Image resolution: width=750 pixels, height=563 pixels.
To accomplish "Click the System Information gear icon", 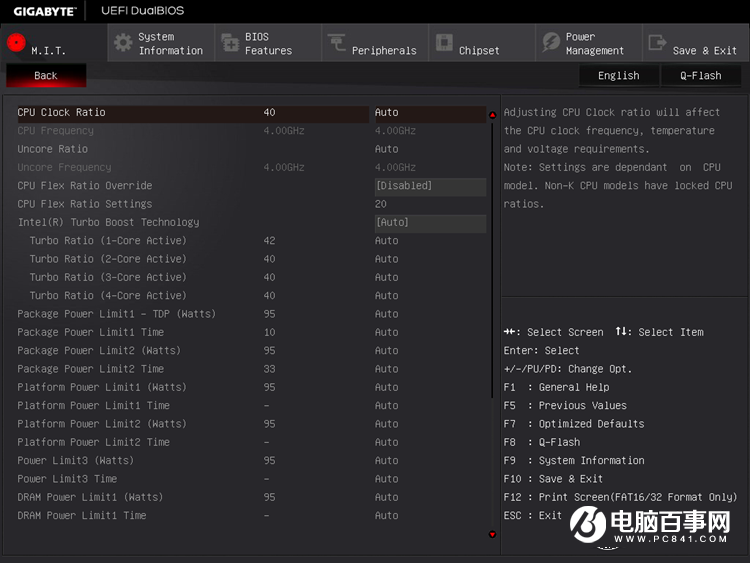I will click(123, 43).
